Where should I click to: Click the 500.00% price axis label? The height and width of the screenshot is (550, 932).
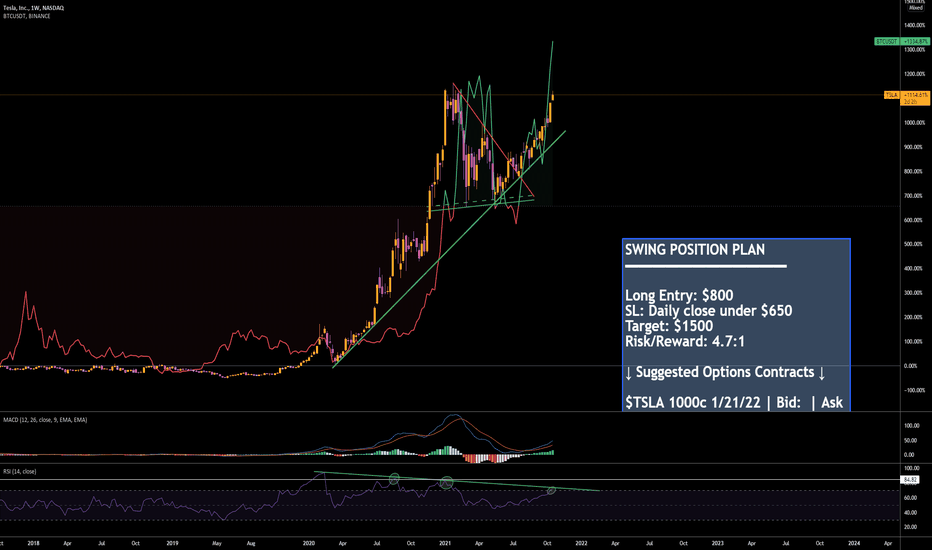[914, 244]
